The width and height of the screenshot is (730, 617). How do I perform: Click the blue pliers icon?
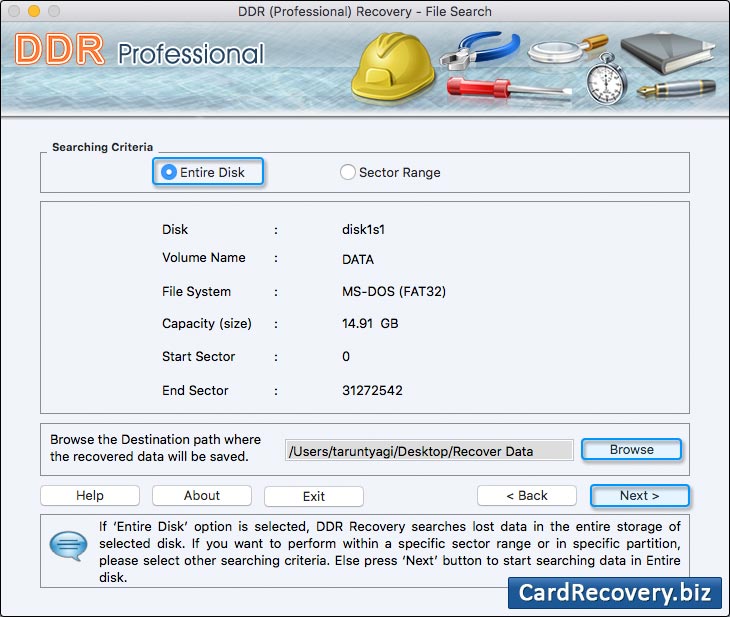point(480,50)
